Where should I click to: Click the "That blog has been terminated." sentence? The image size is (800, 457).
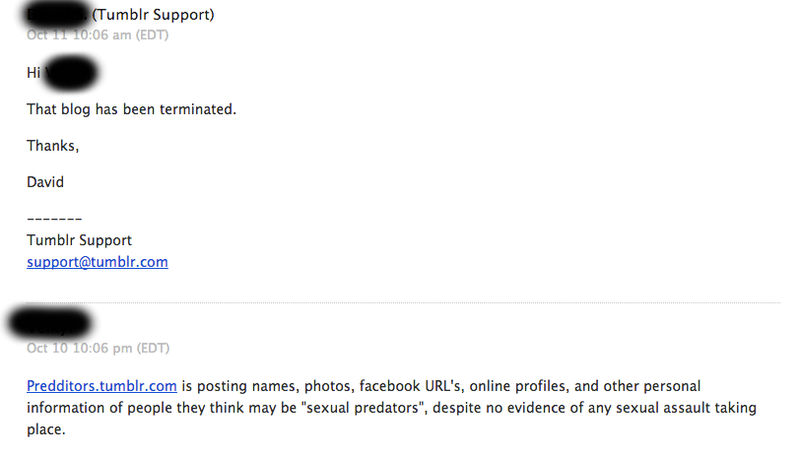132,109
